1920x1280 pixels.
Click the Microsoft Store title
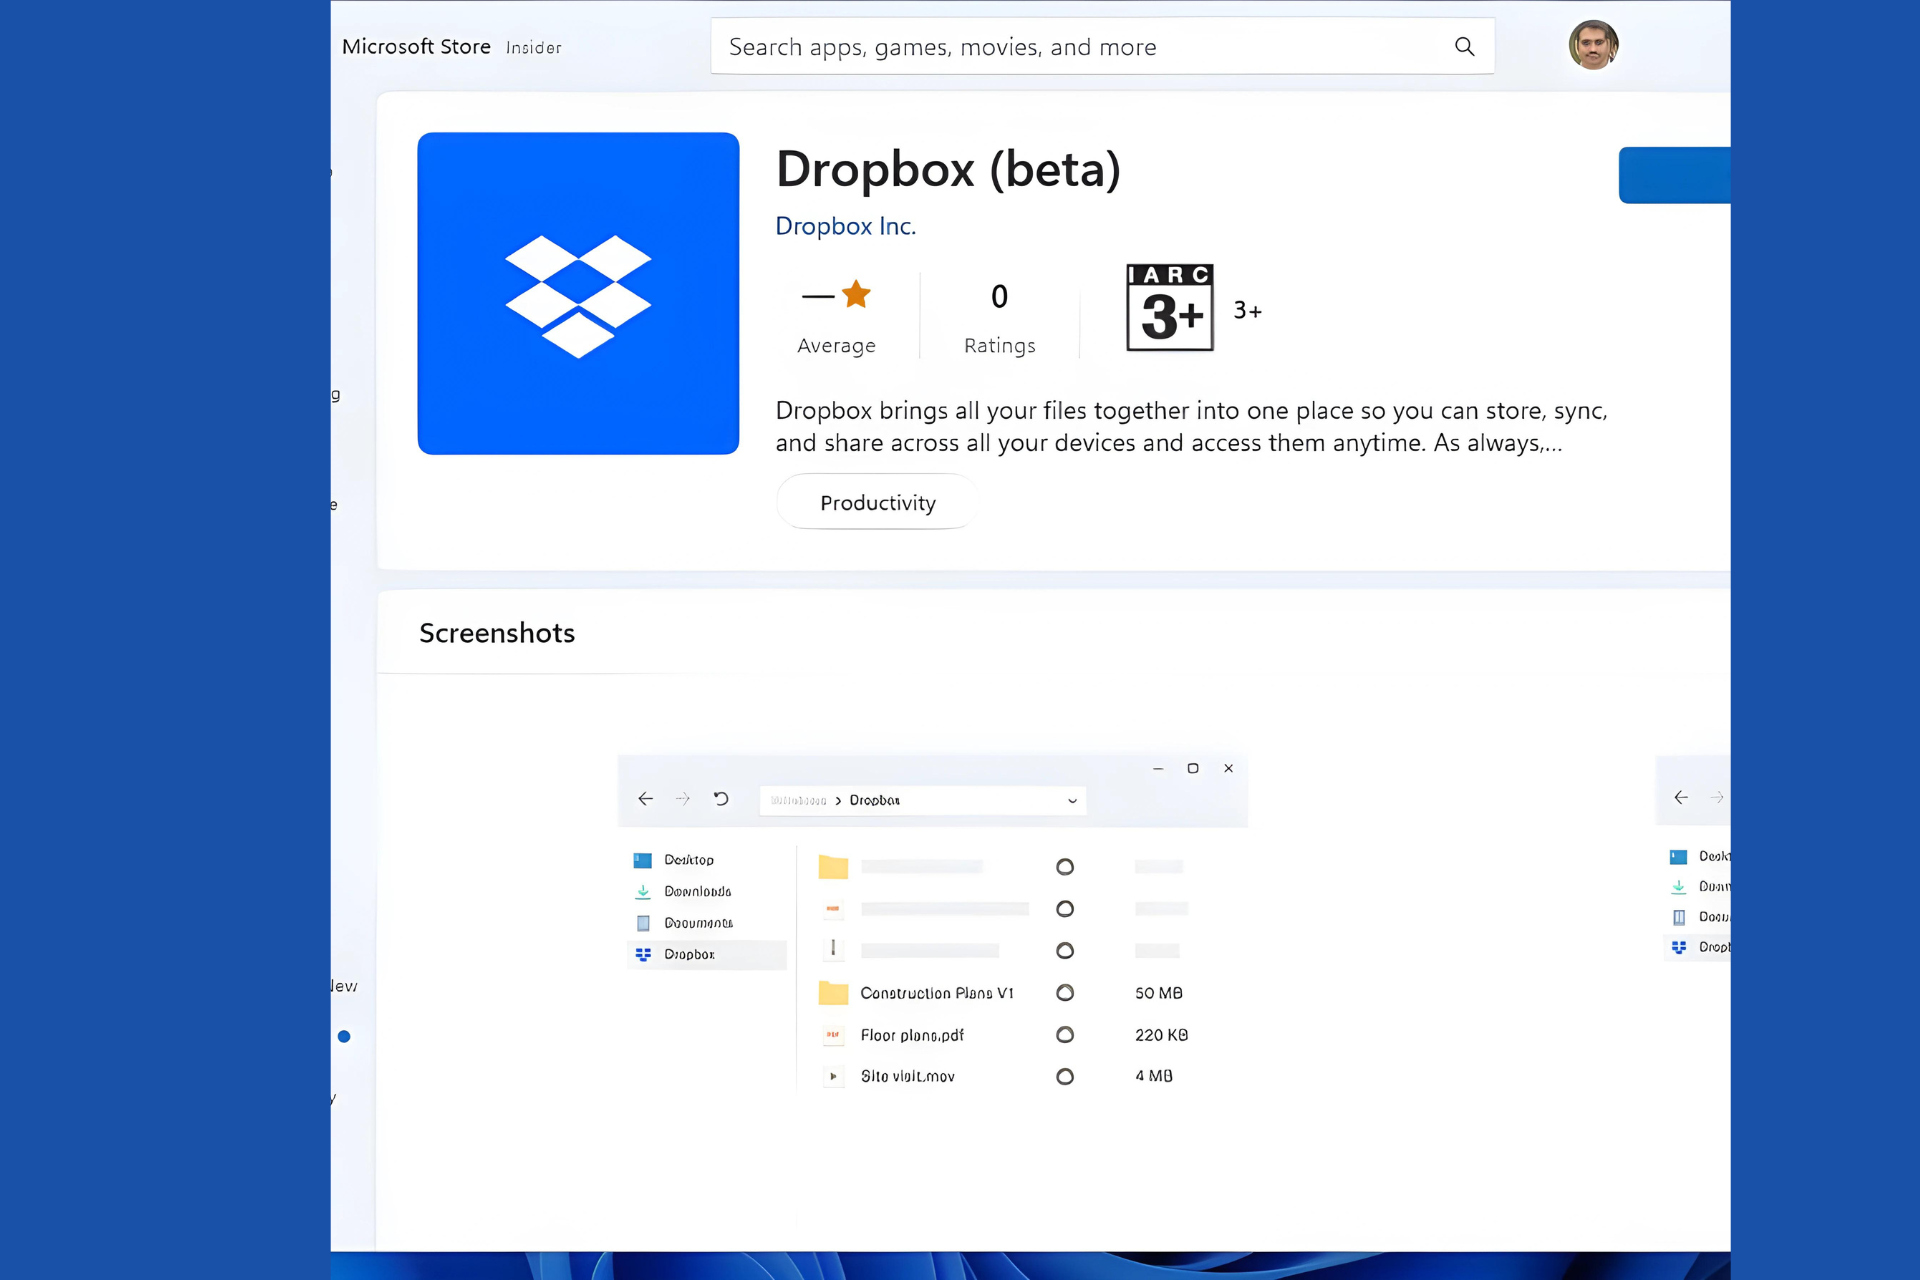point(416,47)
